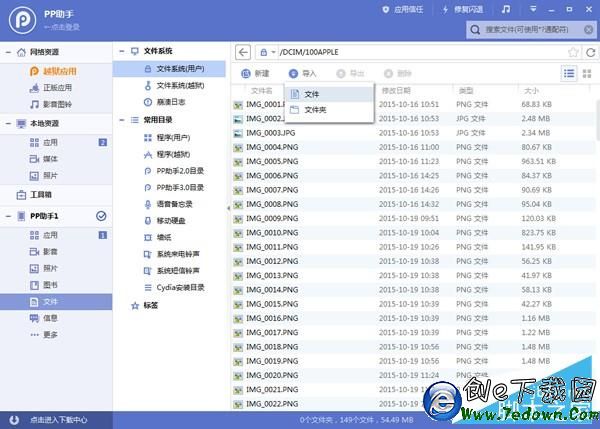Refresh the file list
The image size is (600, 429).
click(590, 52)
